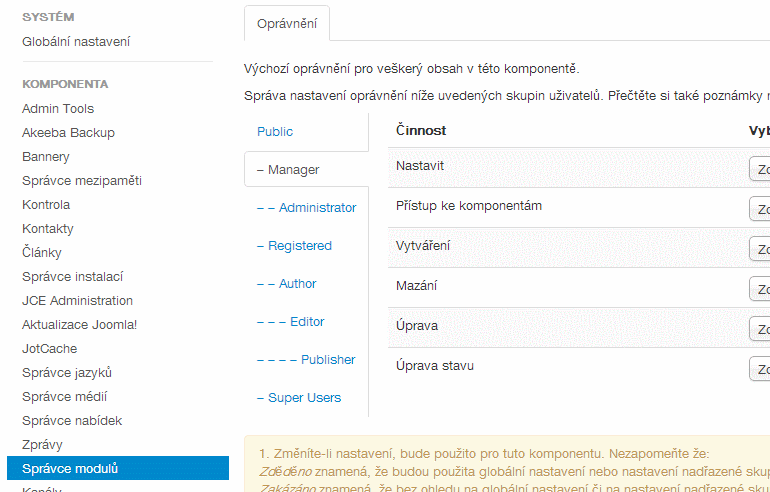Go to Globální nastavení in sidebar

76,42
